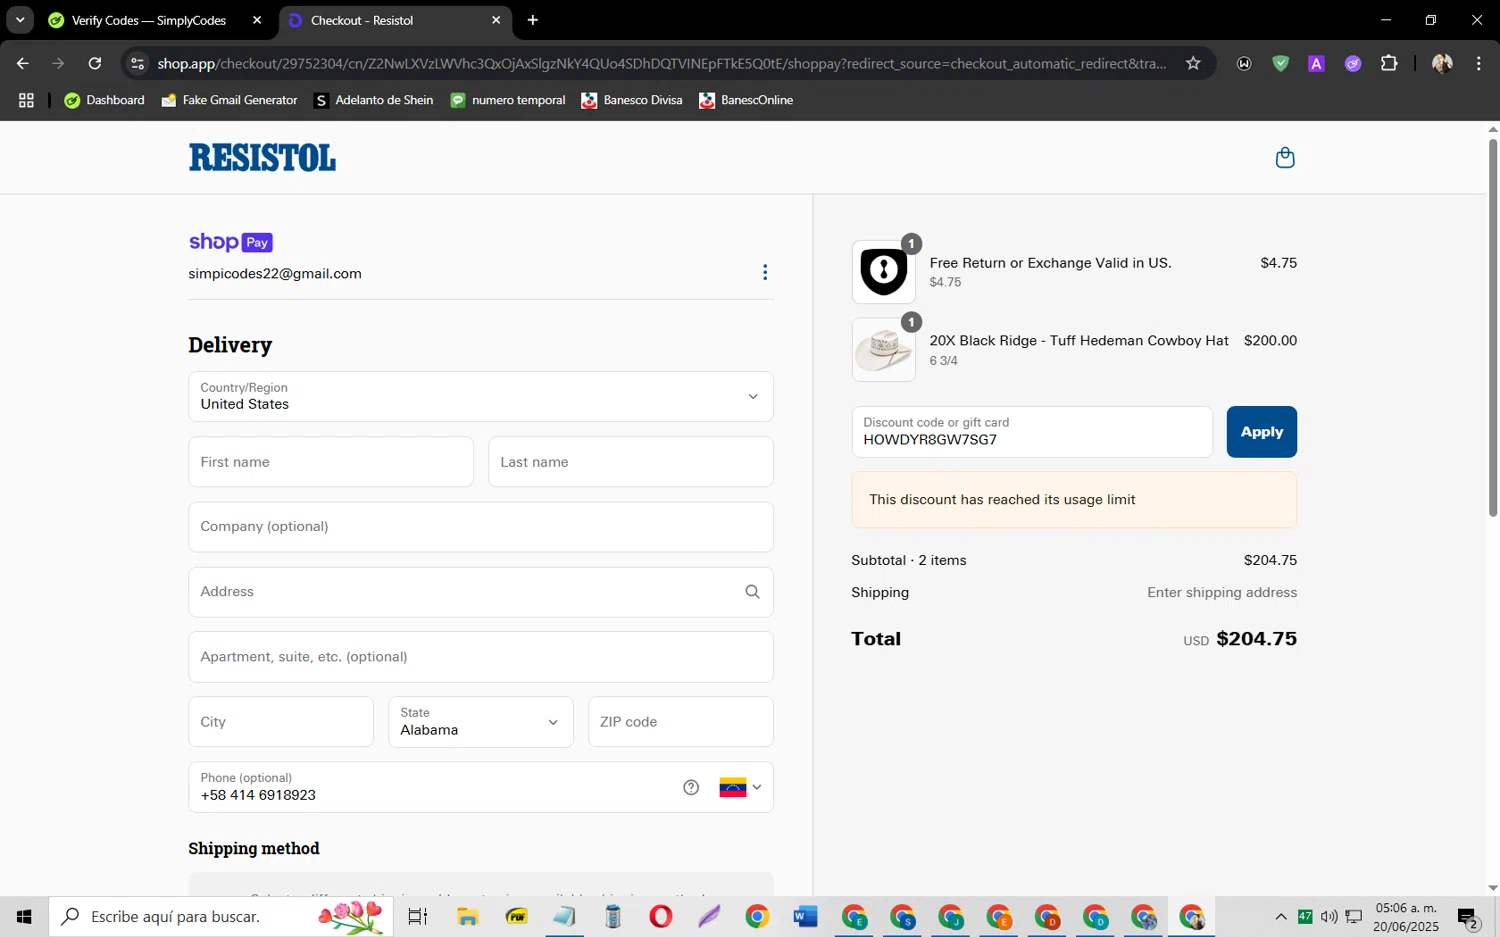
Task: View site information icon in address bar
Action: 138,63
